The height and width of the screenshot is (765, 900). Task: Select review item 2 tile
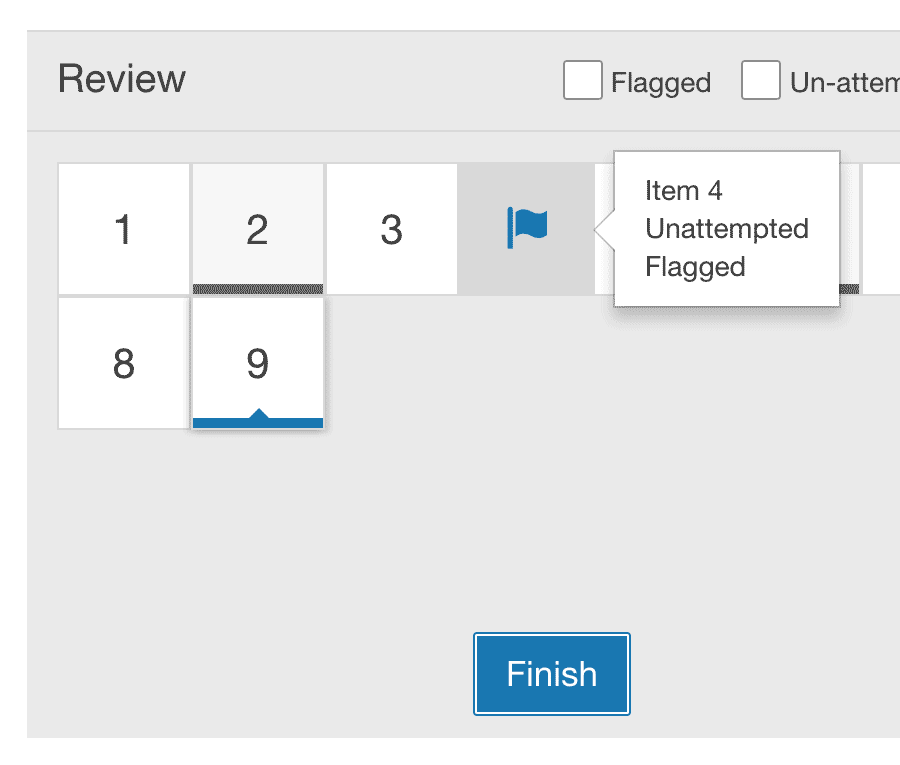click(258, 229)
